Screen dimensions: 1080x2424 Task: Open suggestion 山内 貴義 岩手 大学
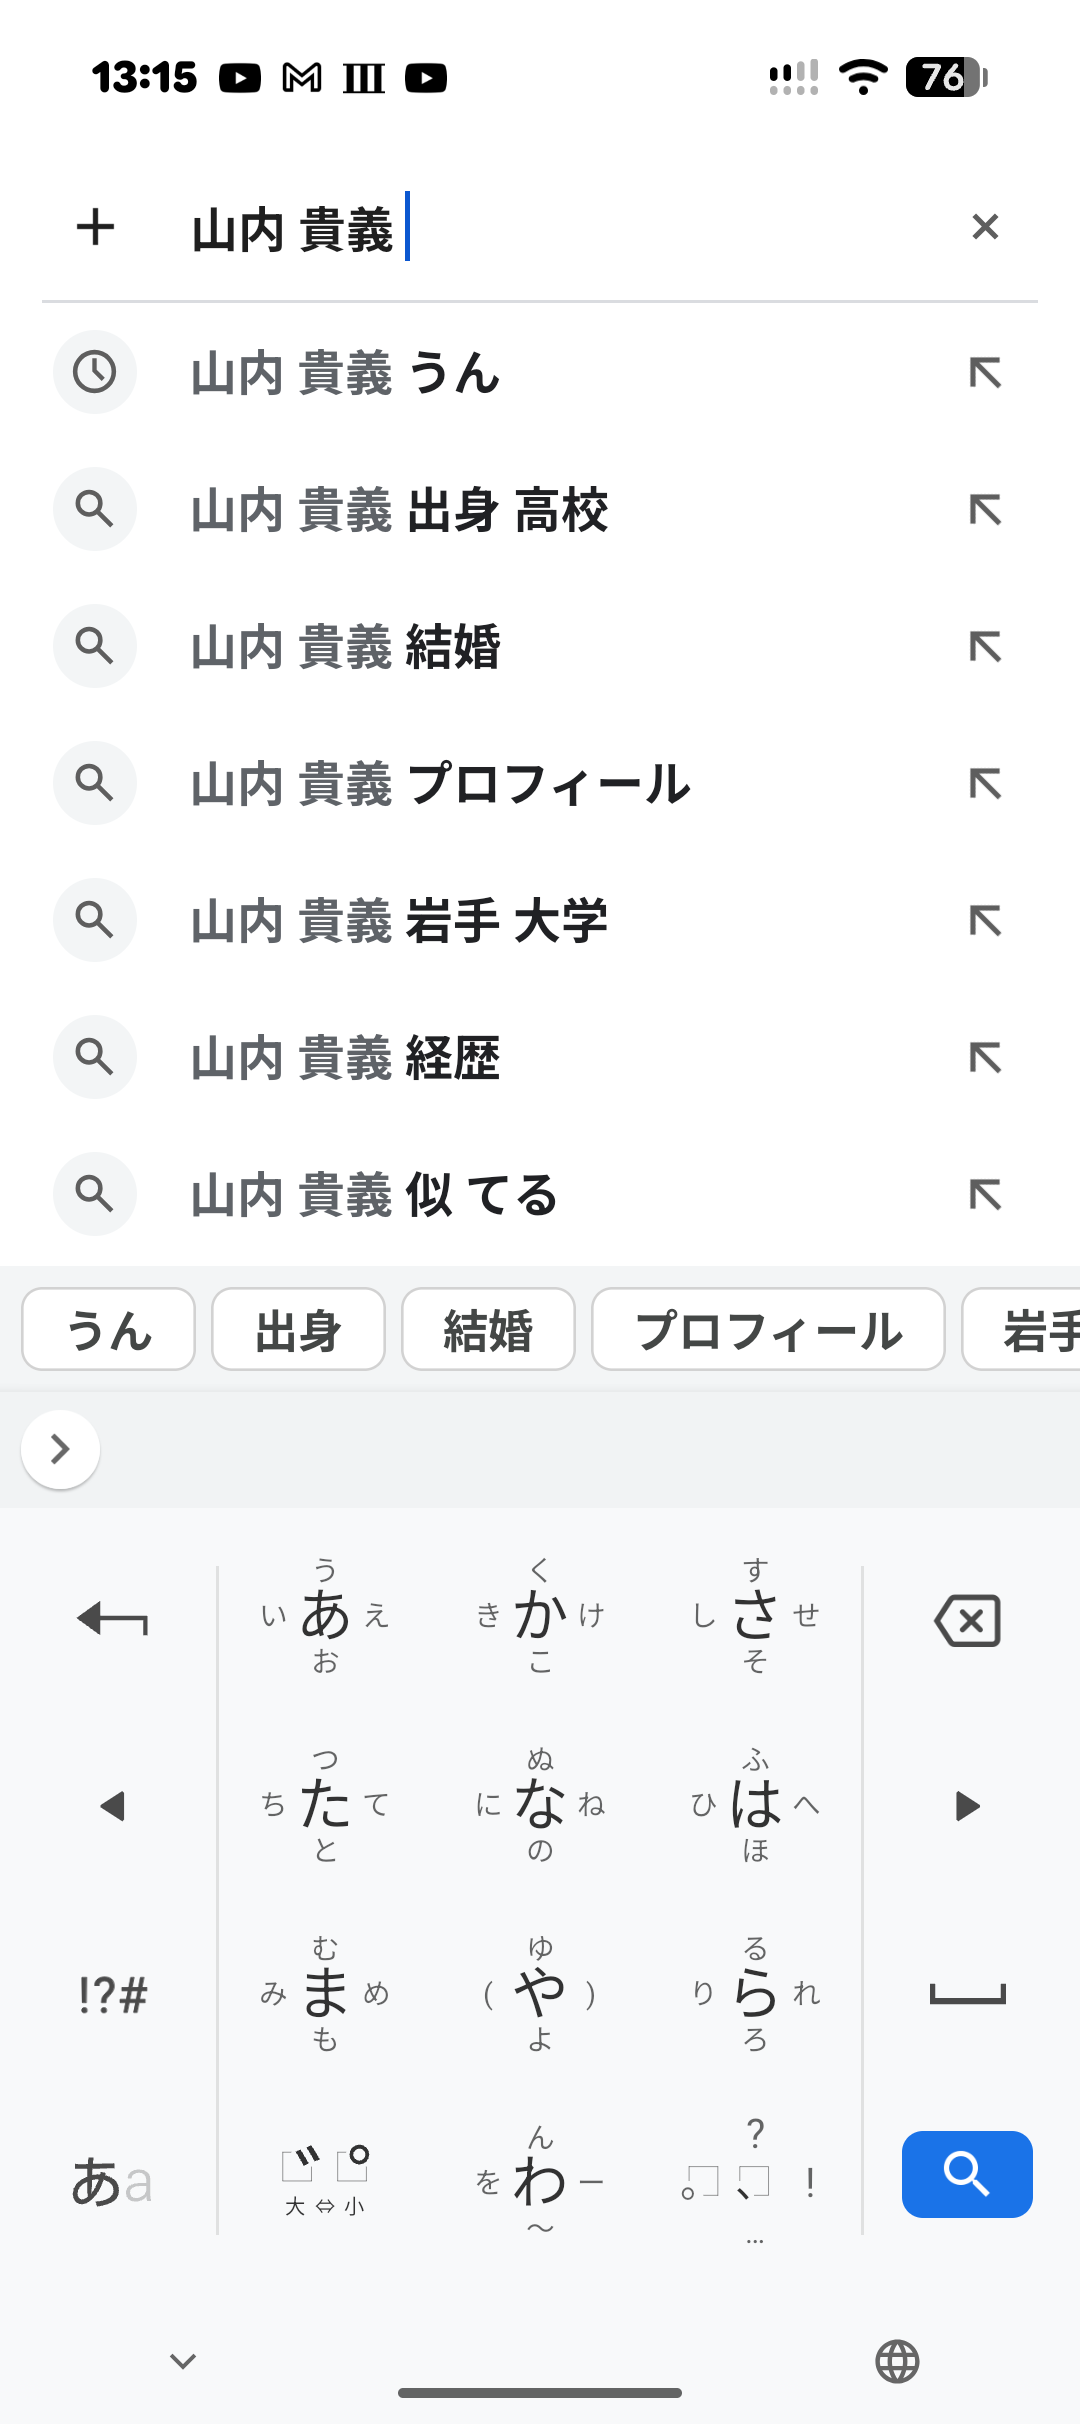pyautogui.click(x=400, y=921)
